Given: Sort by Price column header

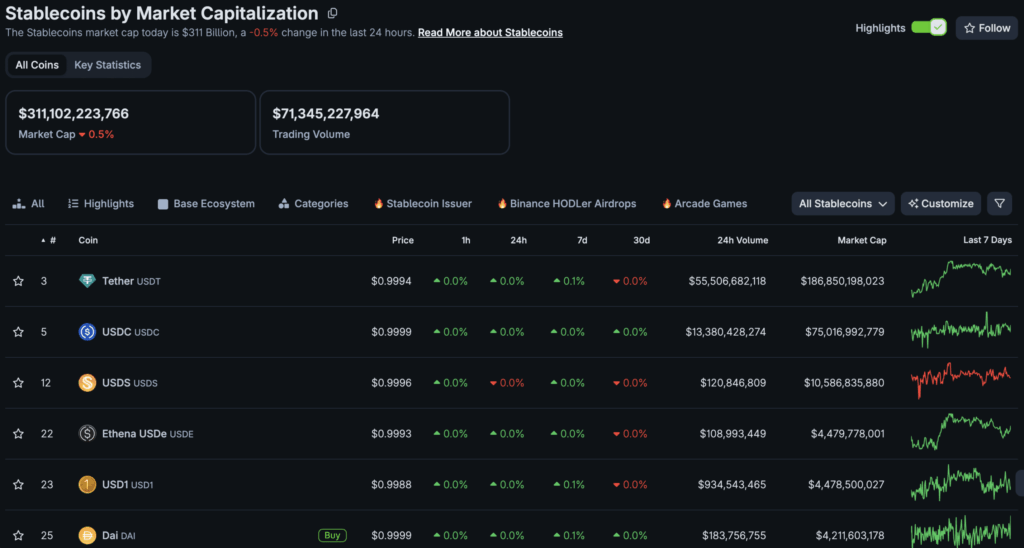Looking at the screenshot, I should pyautogui.click(x=403, y=240).
